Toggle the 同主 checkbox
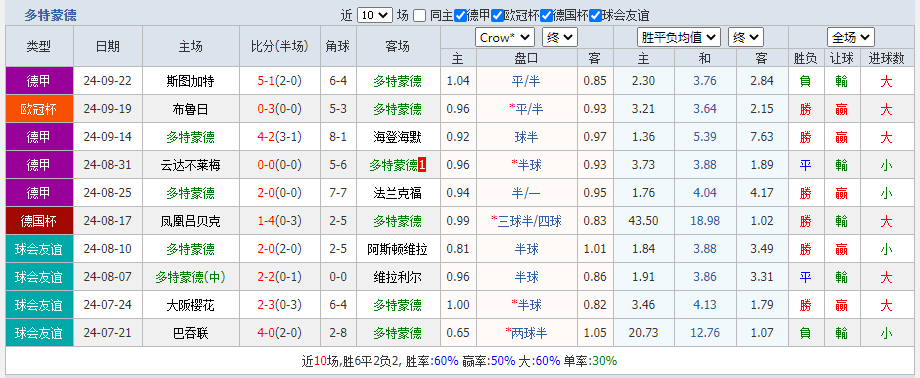 [x=419, y=16]
